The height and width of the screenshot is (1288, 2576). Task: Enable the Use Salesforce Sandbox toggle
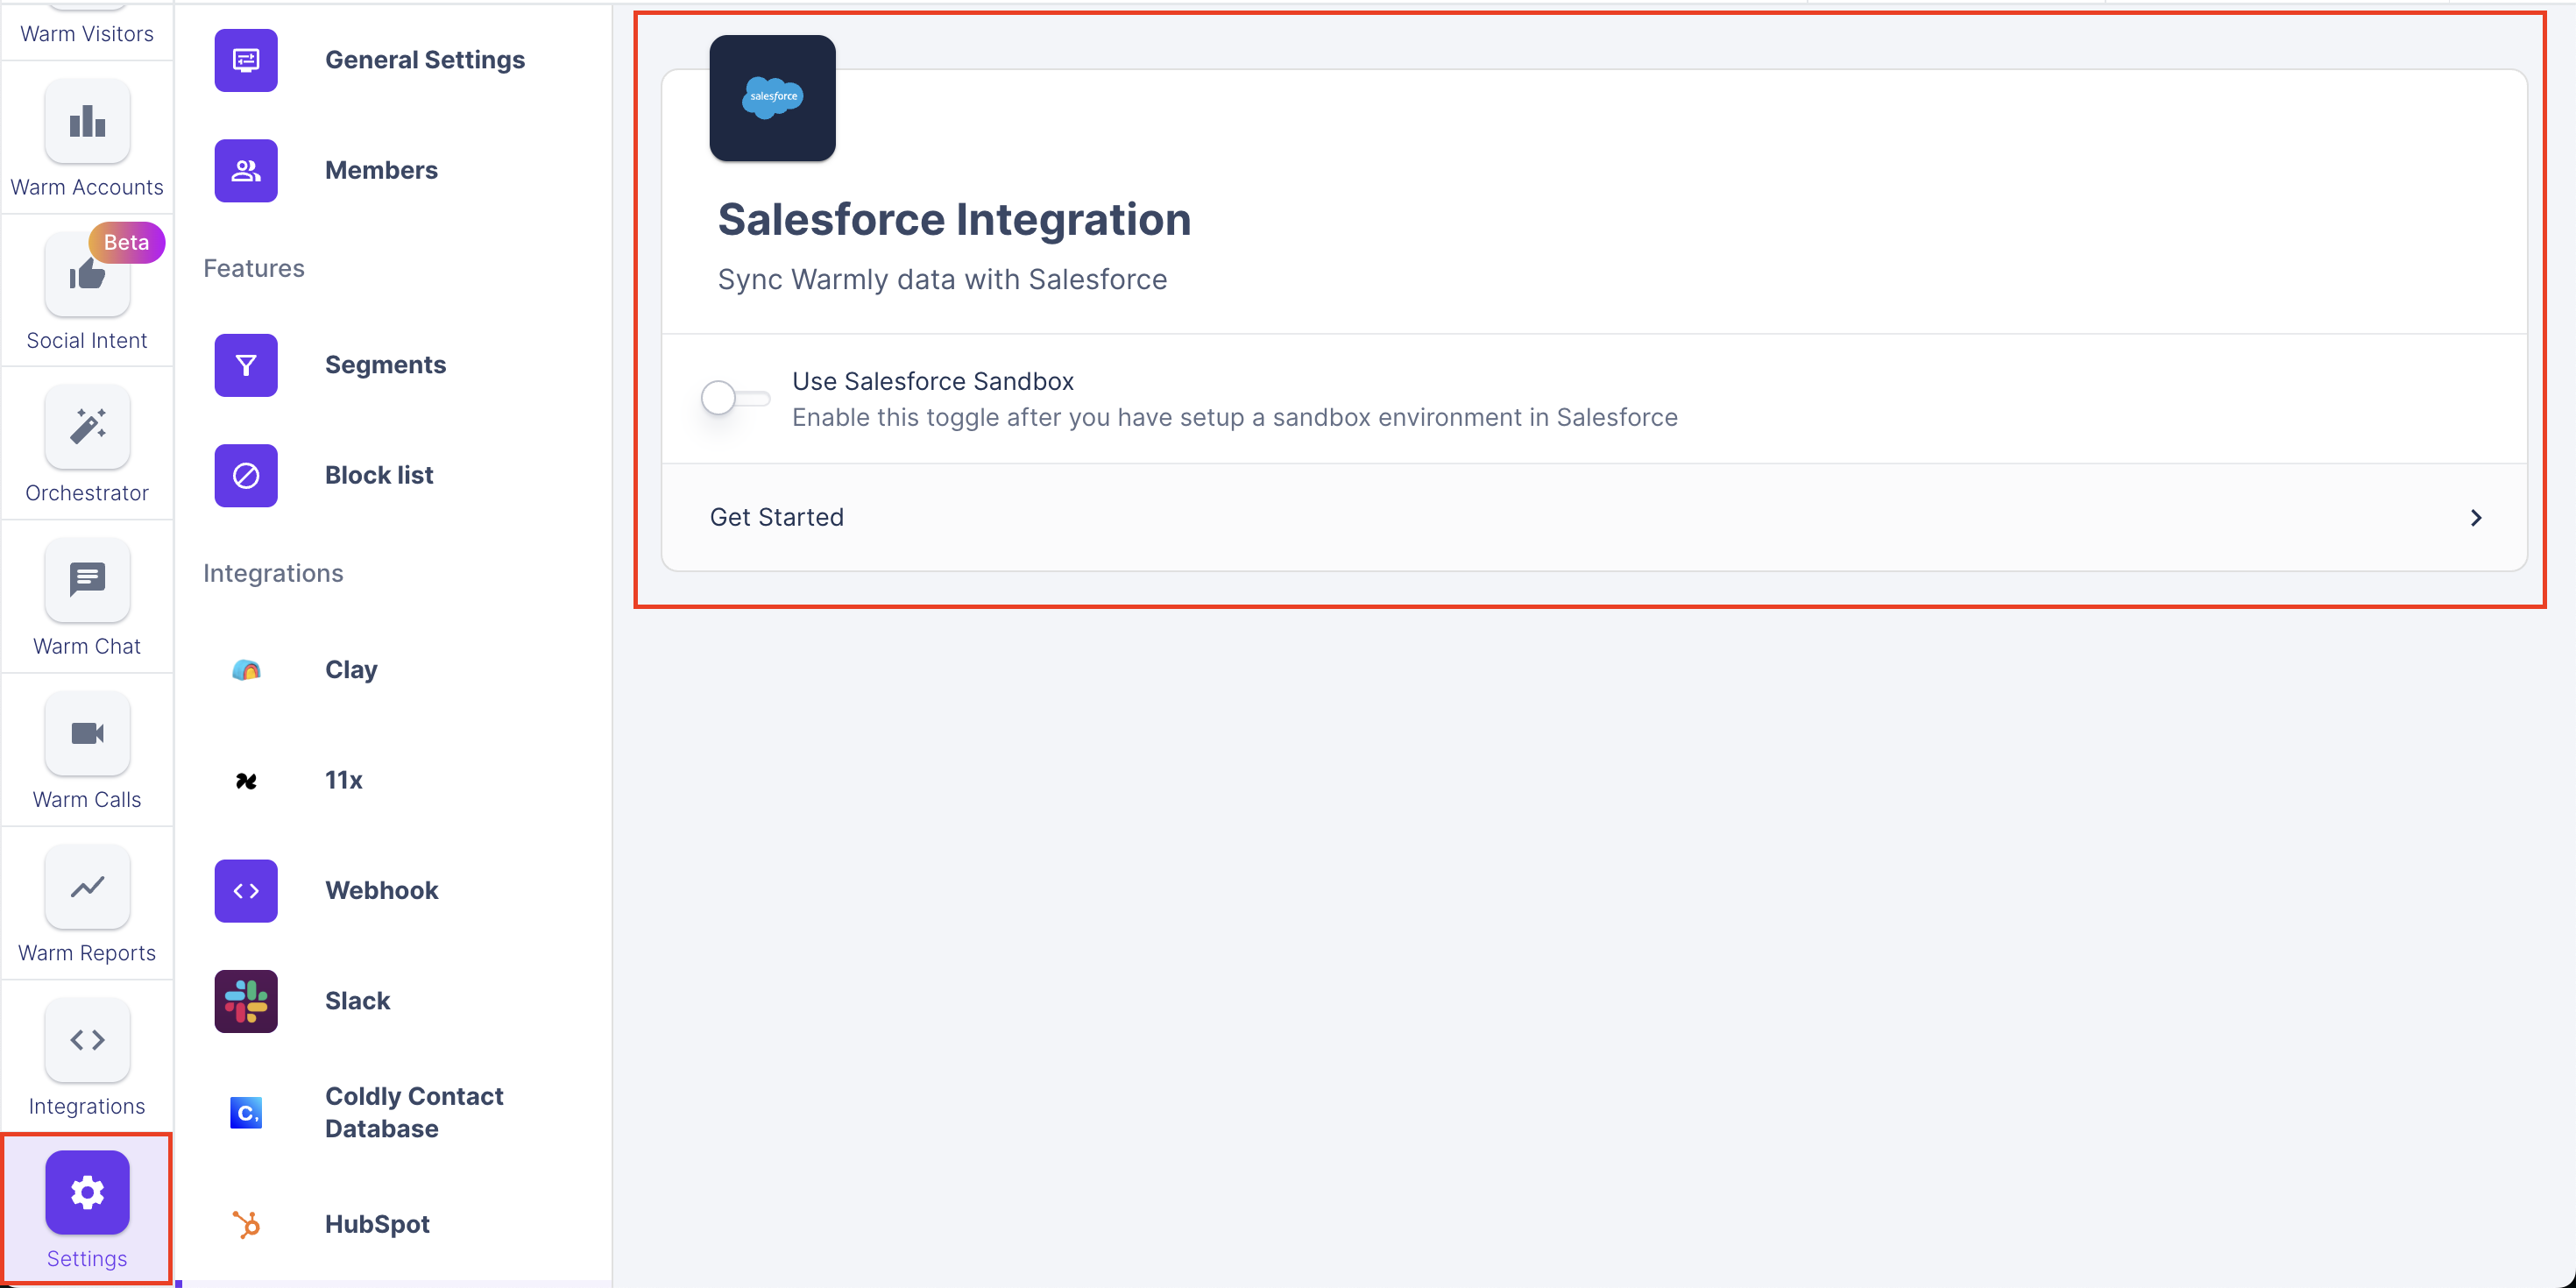734,398
